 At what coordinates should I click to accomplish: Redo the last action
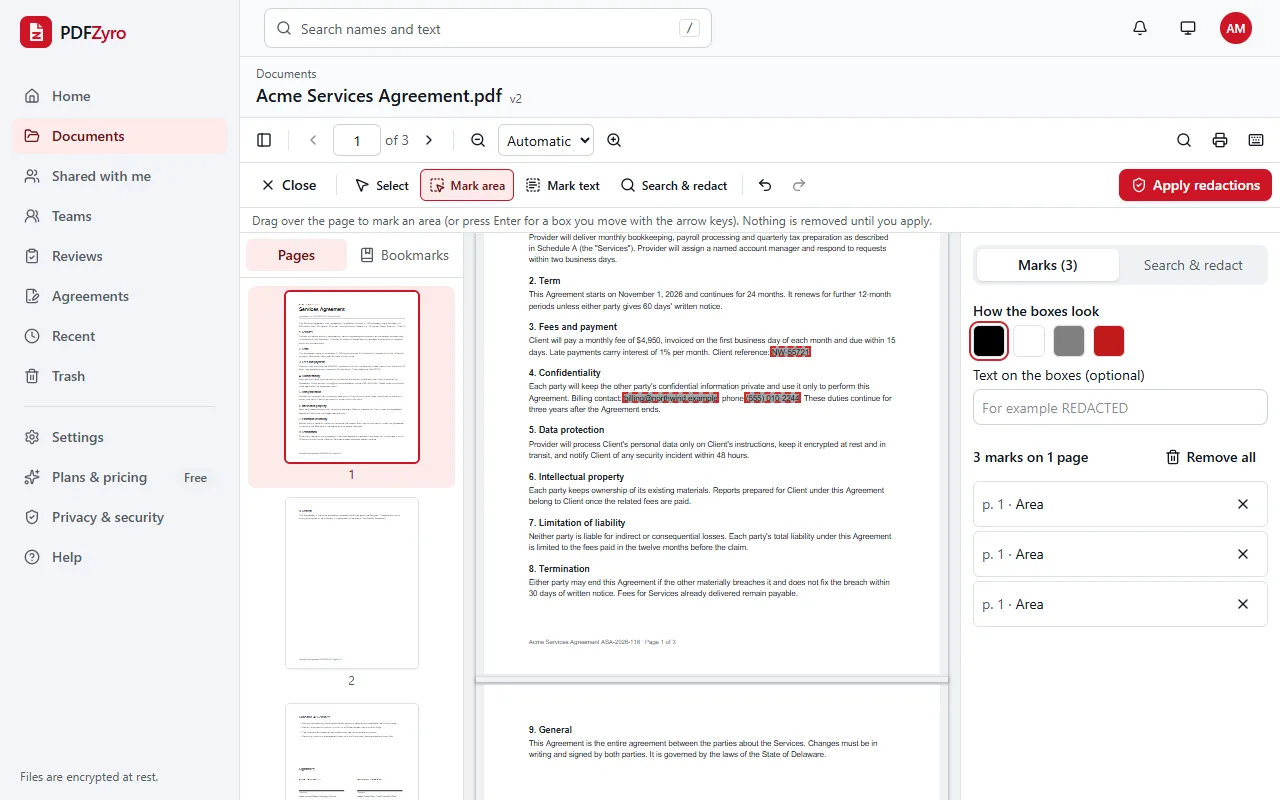coord(799,185)
